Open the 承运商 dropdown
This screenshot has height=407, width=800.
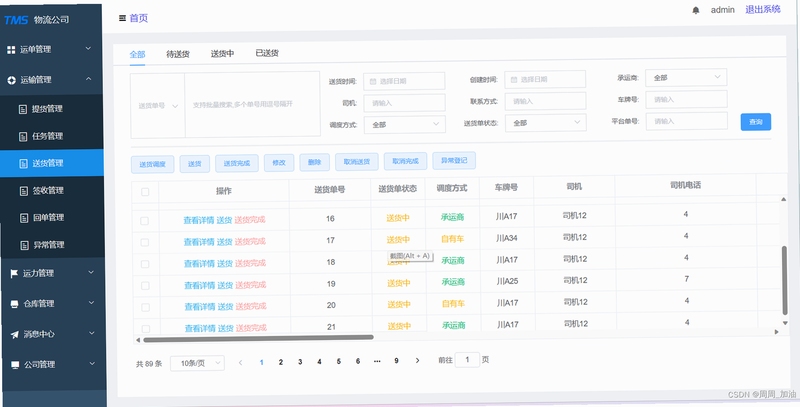tap(686, 78)
